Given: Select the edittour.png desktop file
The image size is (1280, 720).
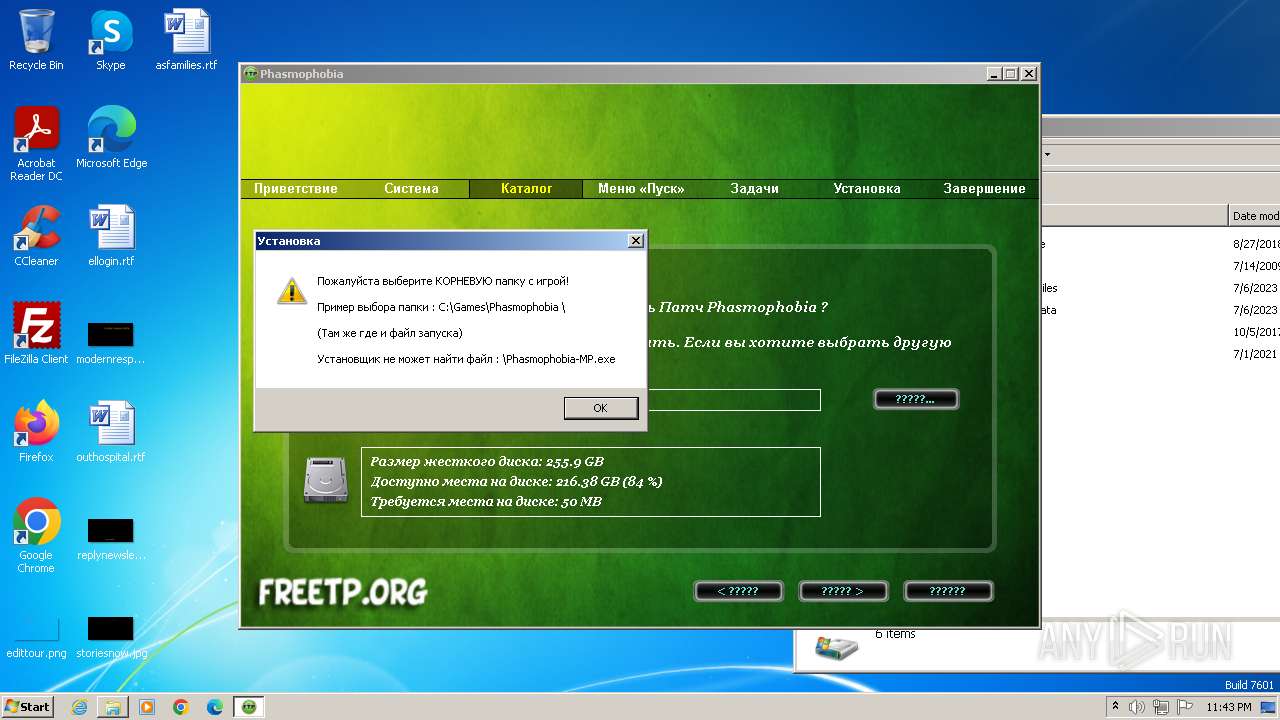Looking at the screenshot, I should (36, 637).
